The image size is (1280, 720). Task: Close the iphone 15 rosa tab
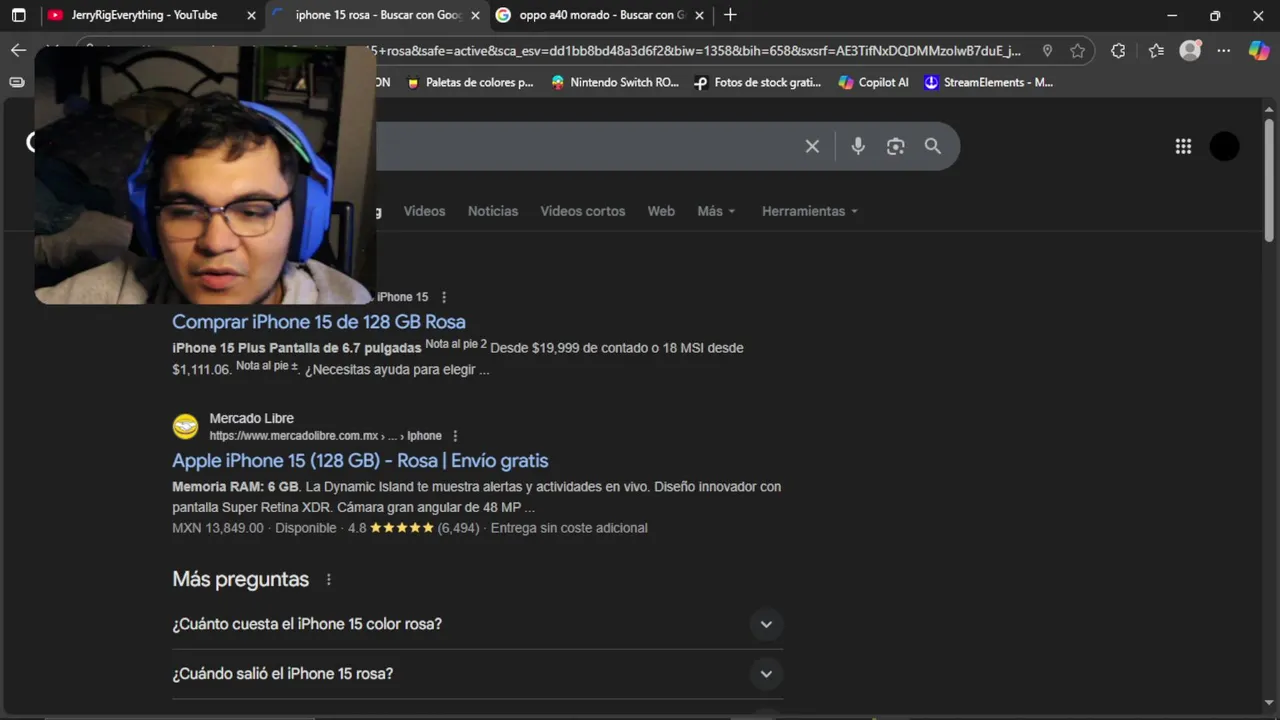[x=475, y=15]
